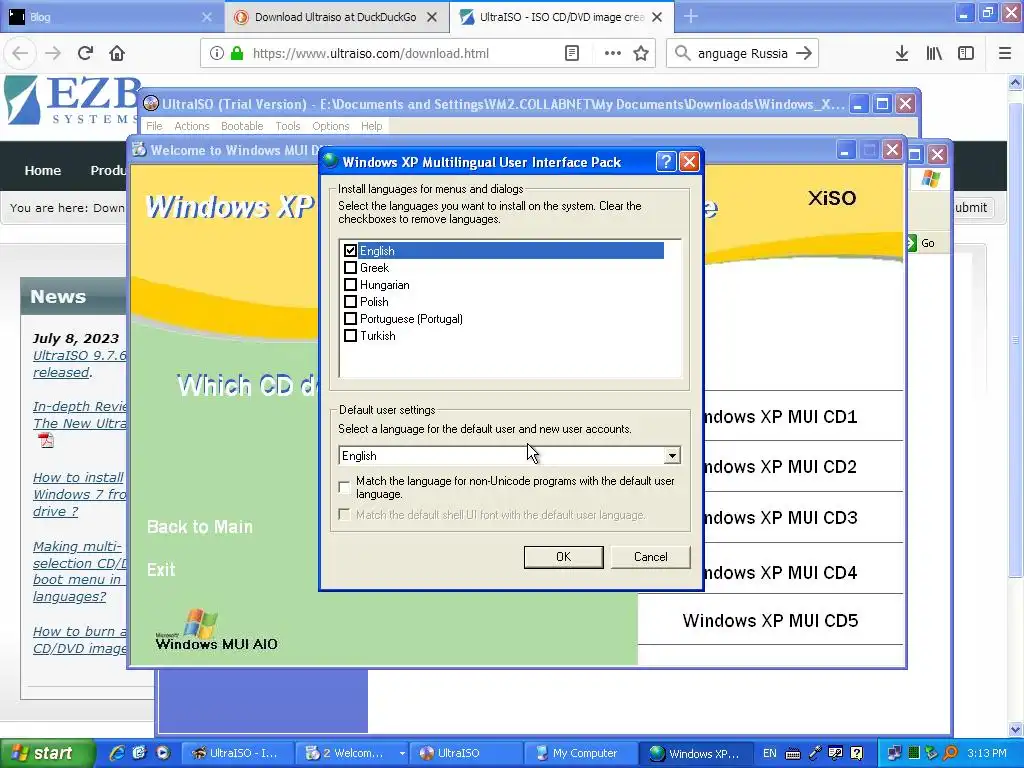Image resolution: width=1024 pixels, height=768 pixels.
Task: Click the language bar help icon
Action: (857, 753)
